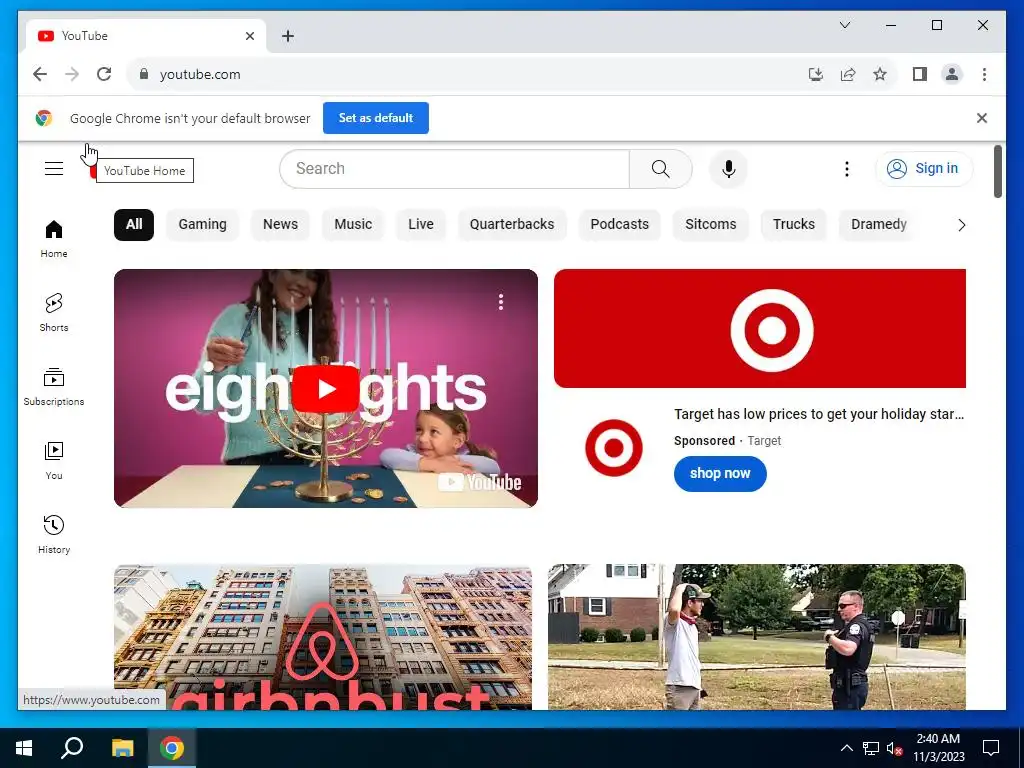The image size is (1024, 768).
Task: Start voice search with the microphone
Action: tap(728, 168)
